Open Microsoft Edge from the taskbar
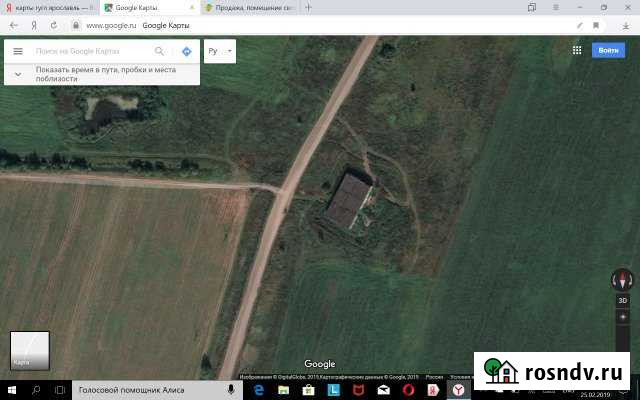Viewport: 640px width, 400px height. pos(258,389)
